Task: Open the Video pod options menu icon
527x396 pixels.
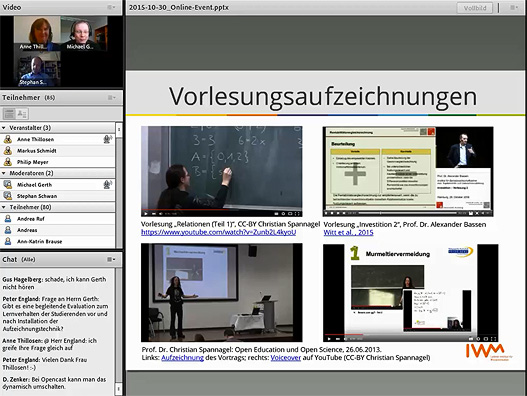Action: click(x=111, y=7)
